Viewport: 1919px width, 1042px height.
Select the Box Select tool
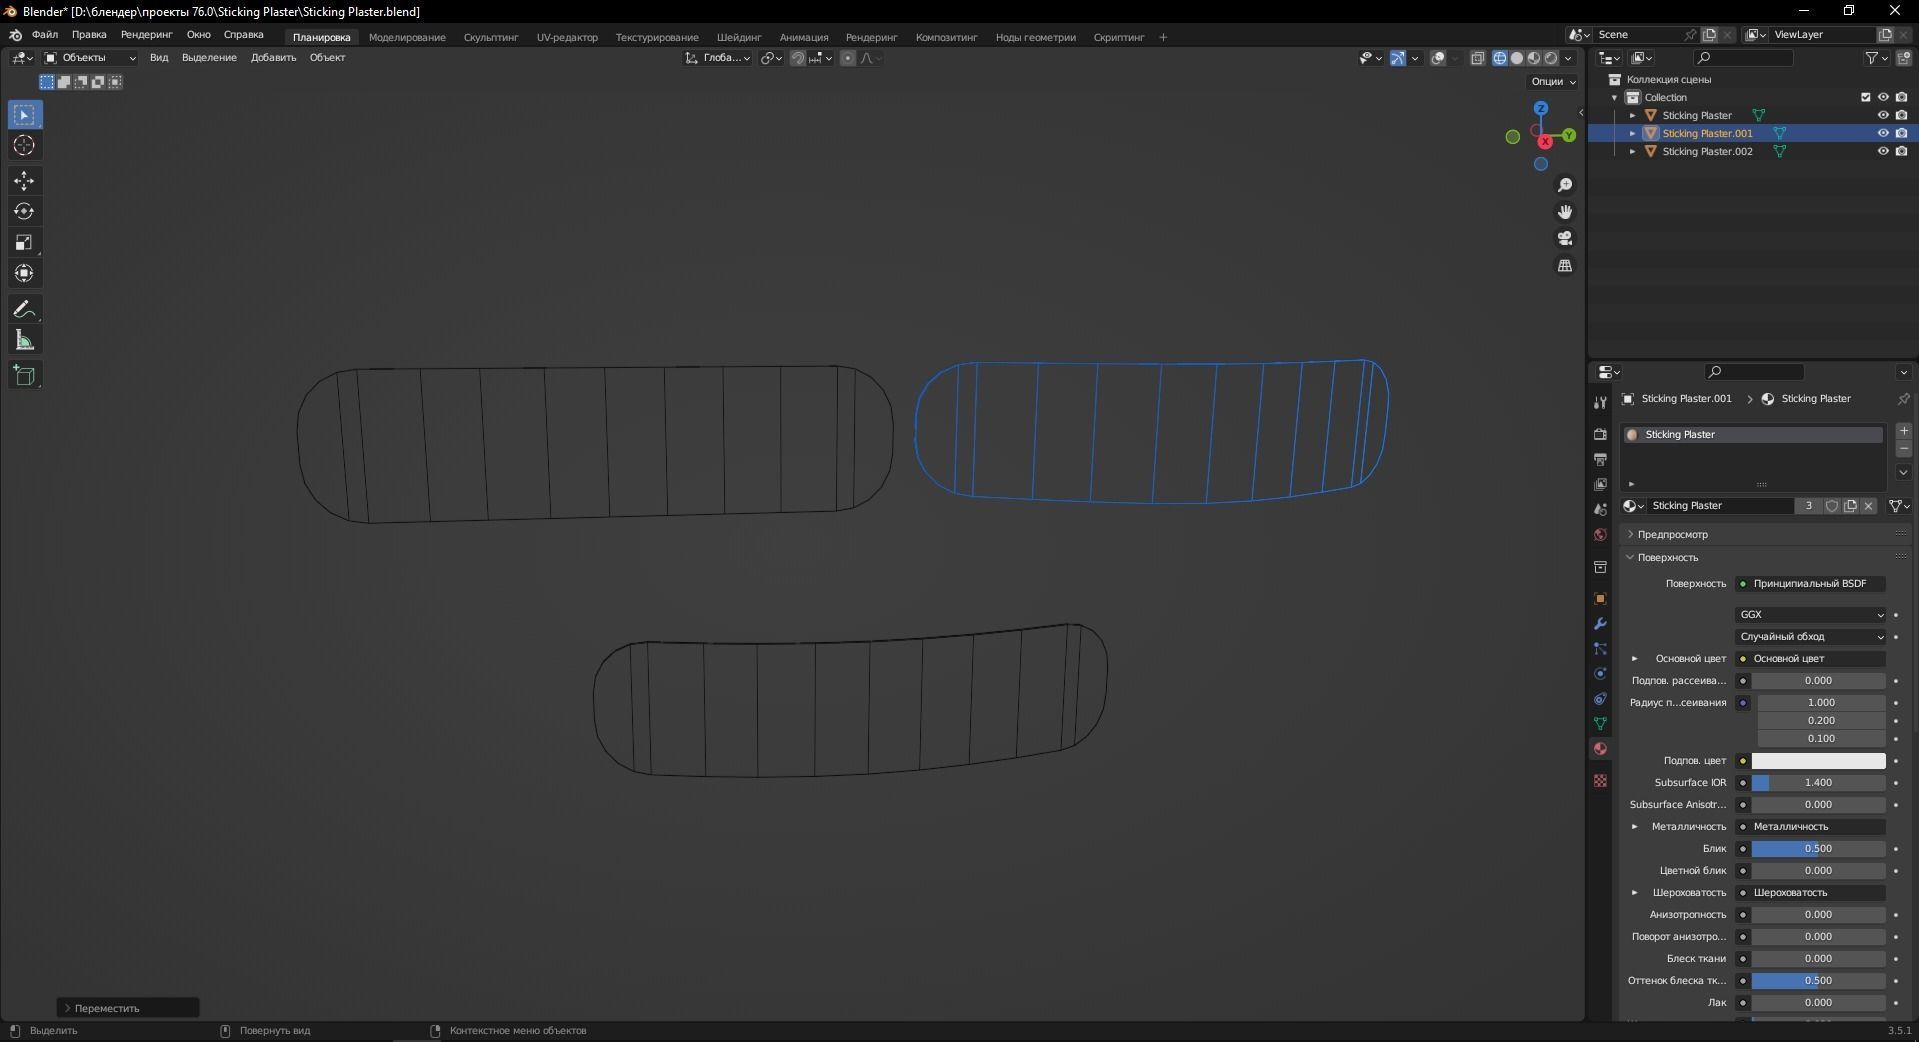(25, 115)
